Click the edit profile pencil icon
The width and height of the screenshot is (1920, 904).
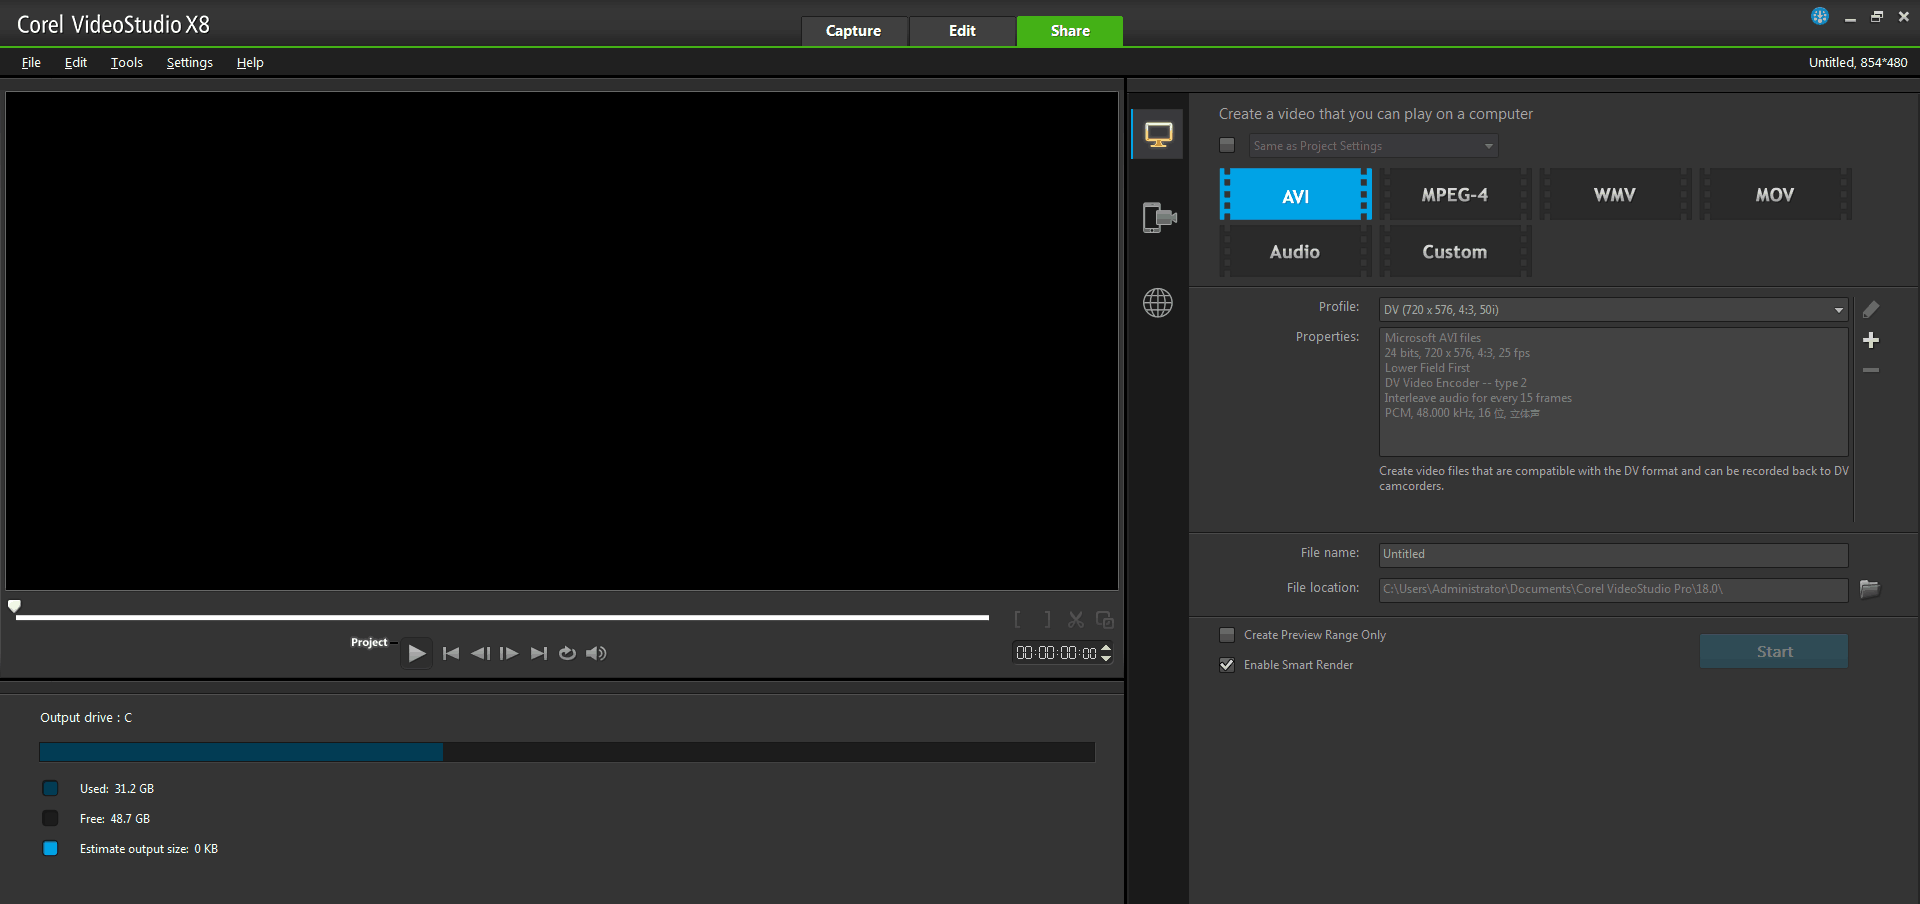coord(1871,310)
